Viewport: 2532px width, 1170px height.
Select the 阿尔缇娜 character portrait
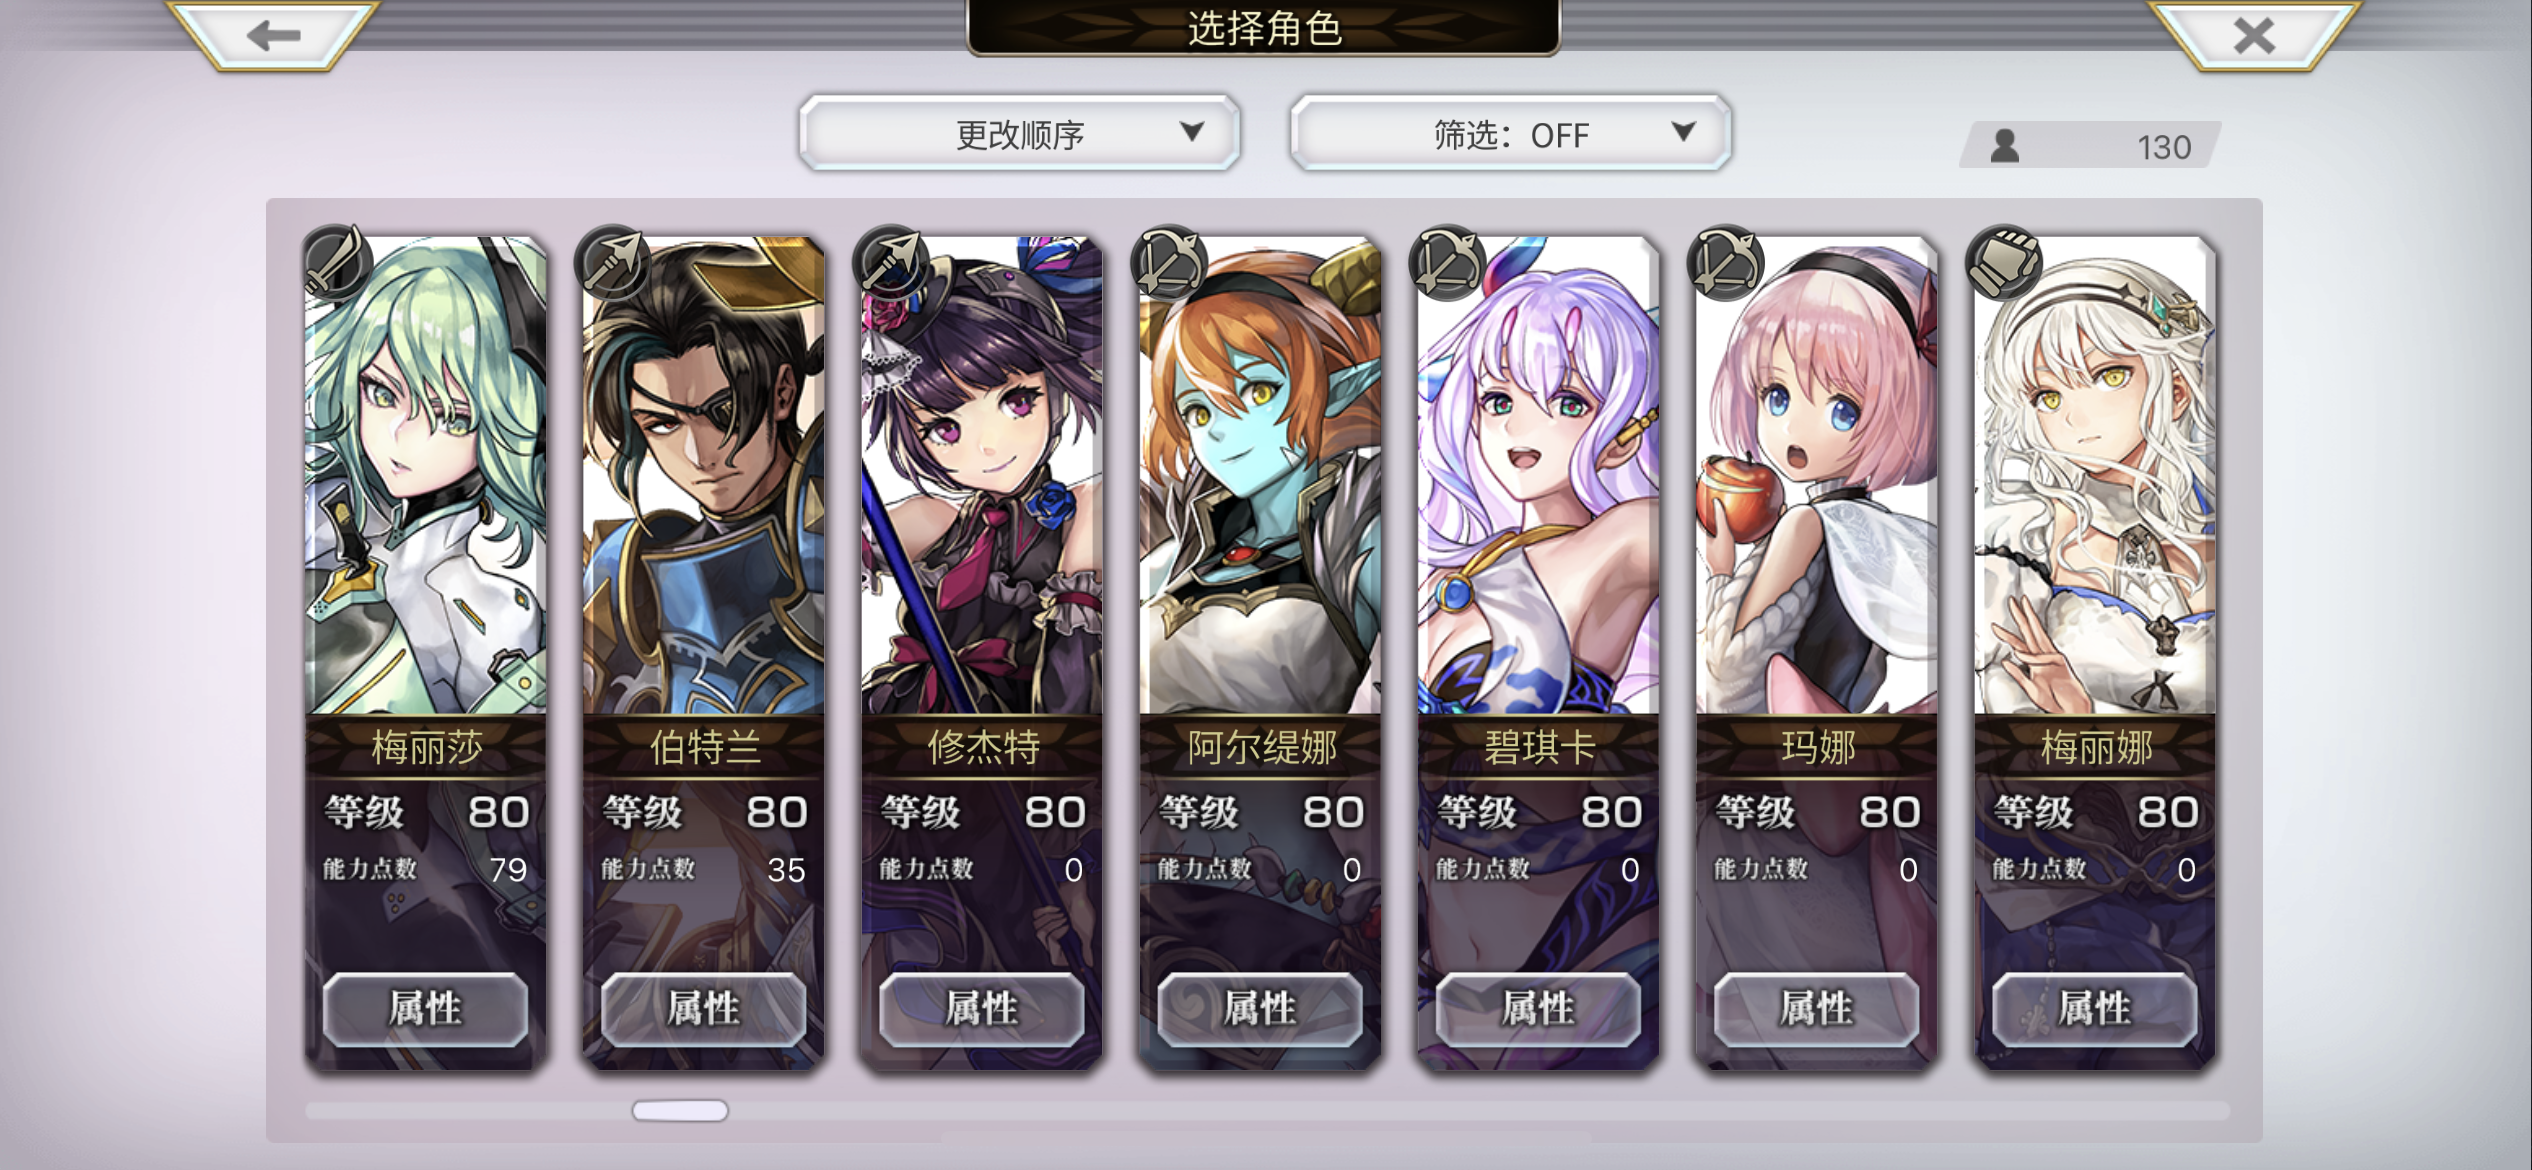1260,475
